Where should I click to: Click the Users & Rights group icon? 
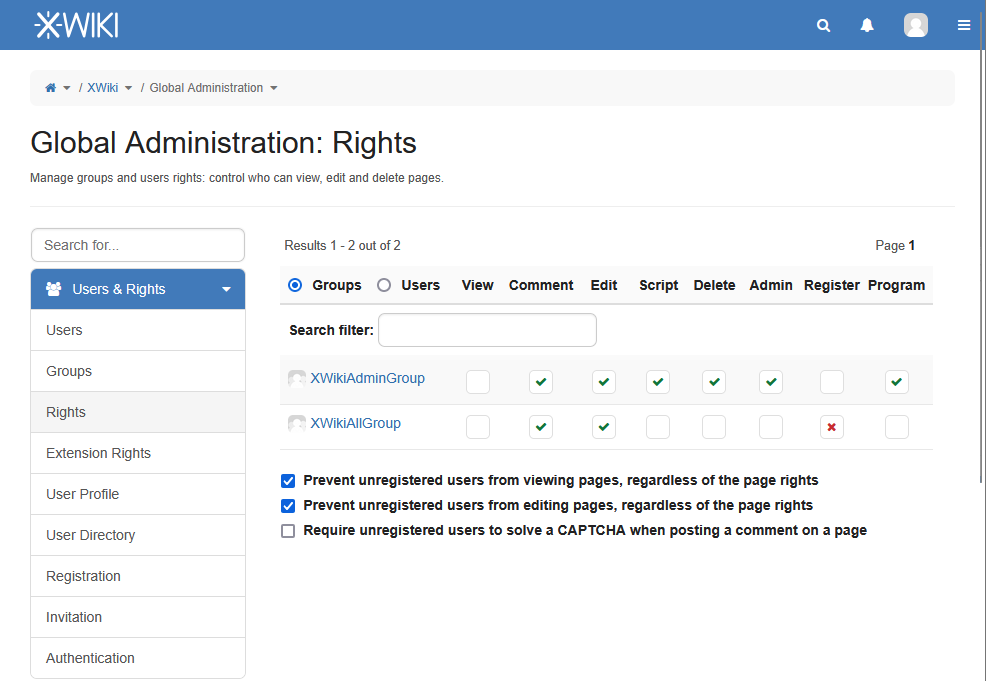[53, 289]
